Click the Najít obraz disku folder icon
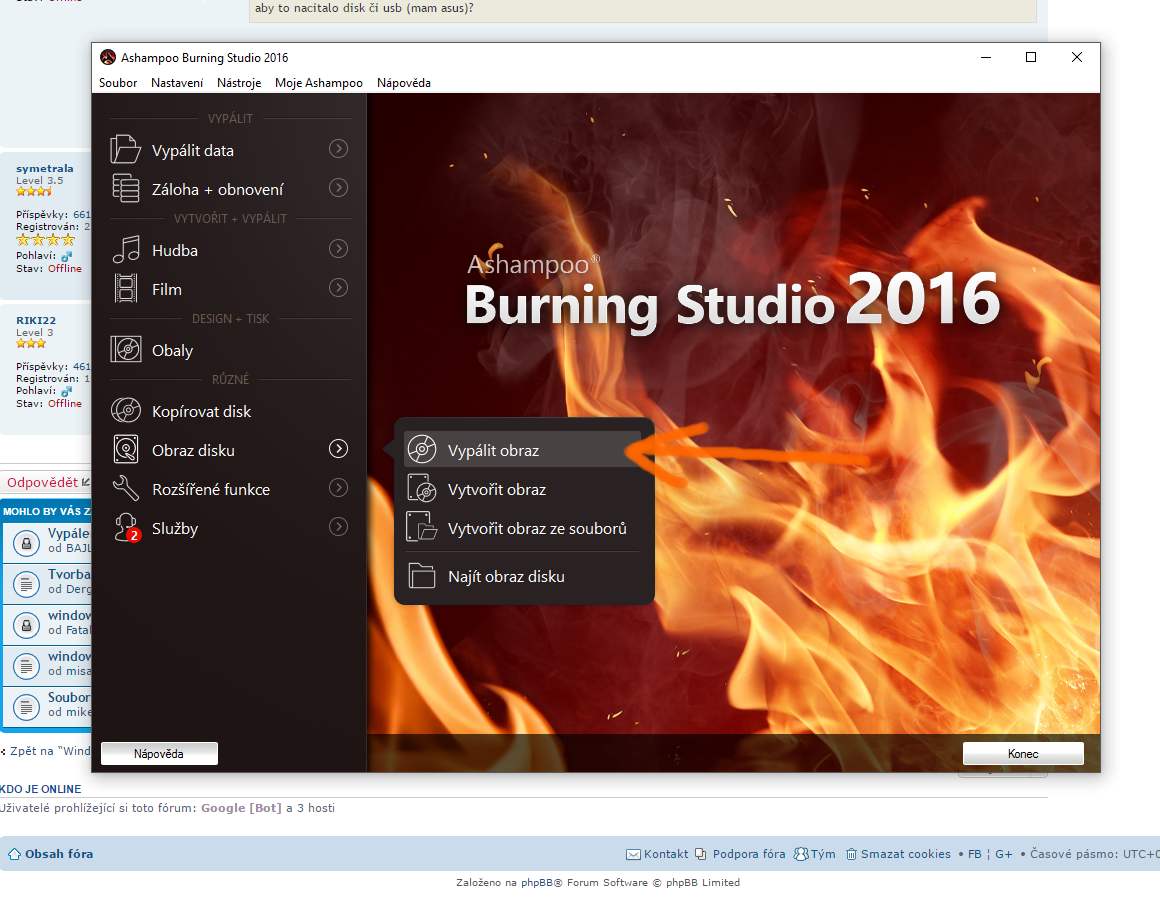Viewport: 1160px width, 908px height. click(x=422, y=576)
